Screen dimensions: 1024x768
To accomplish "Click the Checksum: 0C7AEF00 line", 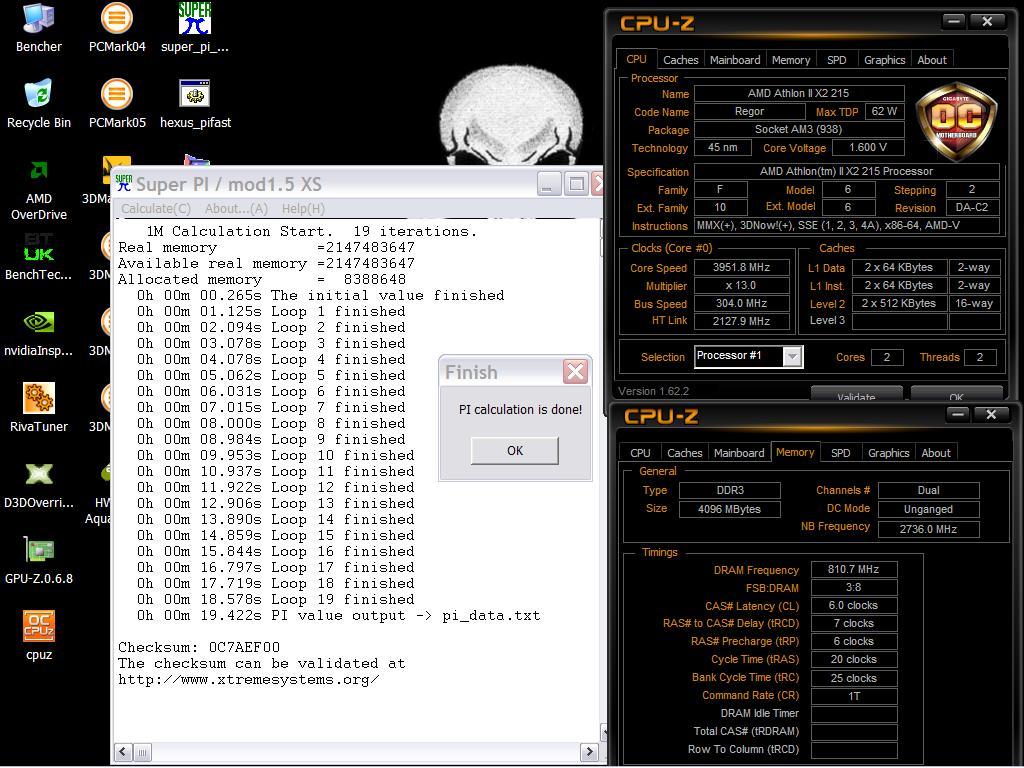I will pos(199,647).
